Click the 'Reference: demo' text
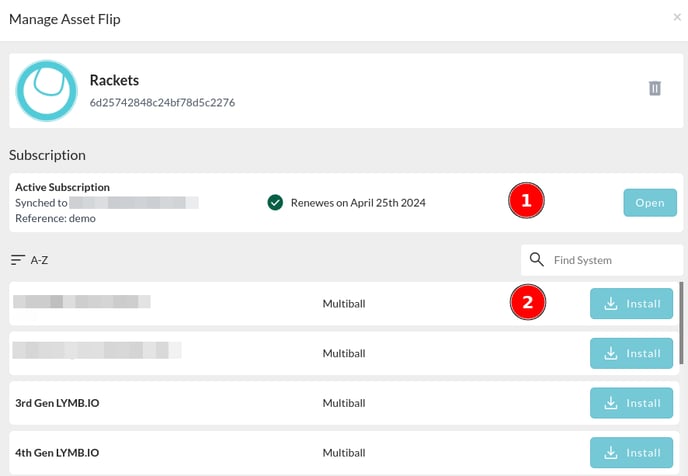Image resolution: width=688 pixels, height=476 pixels. click(x=55, y=218)
